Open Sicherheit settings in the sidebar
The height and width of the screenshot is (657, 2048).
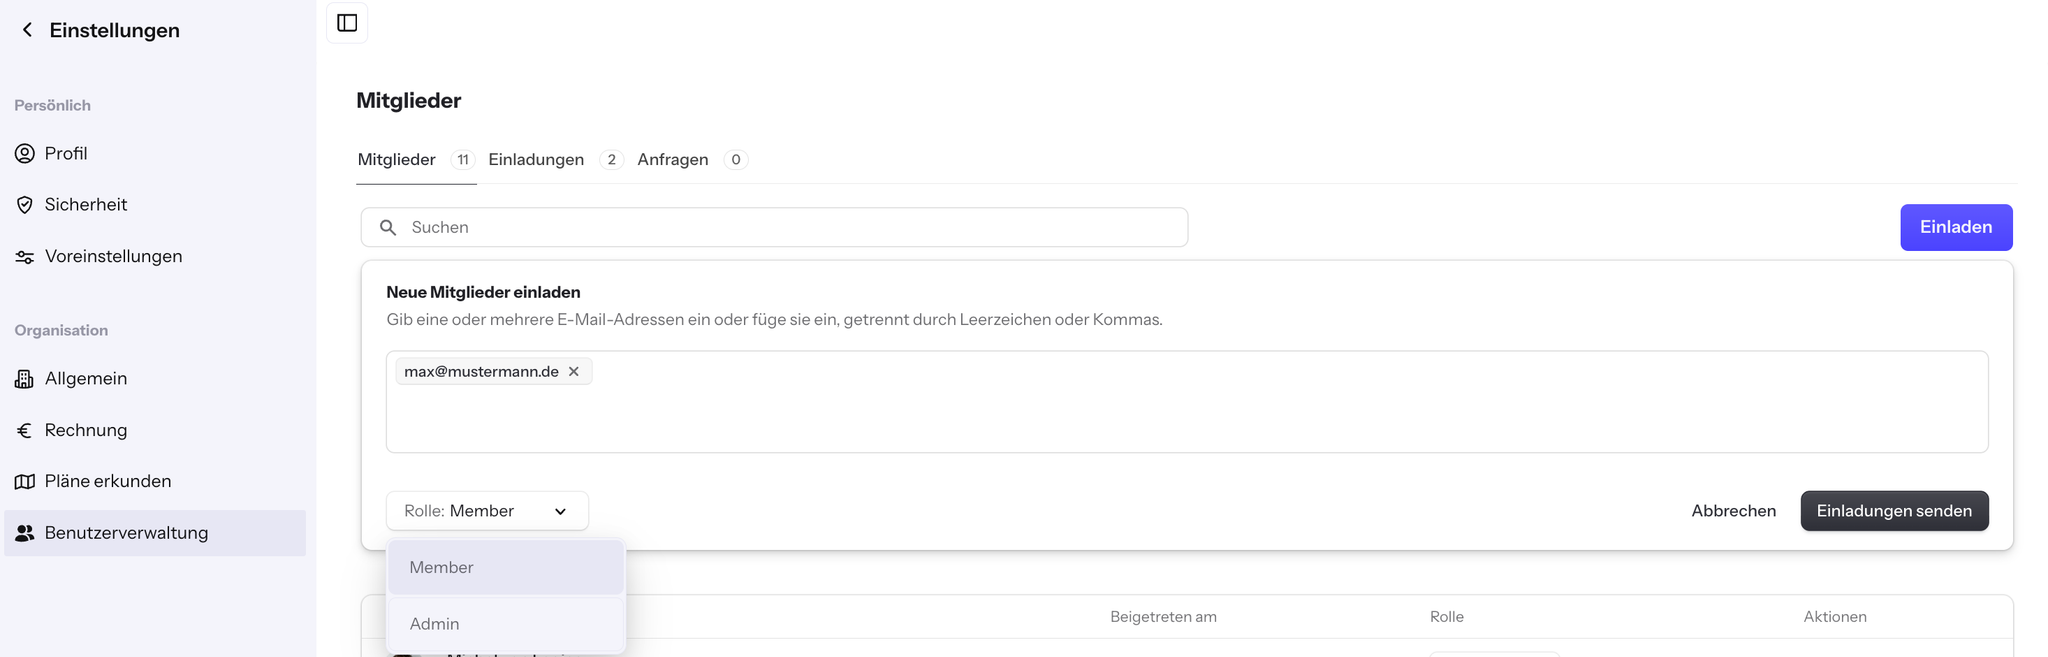point(155,205)
